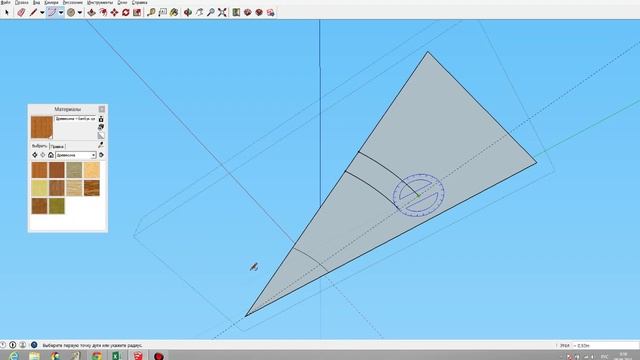Select the arrow Select tool

click(7, 12)
